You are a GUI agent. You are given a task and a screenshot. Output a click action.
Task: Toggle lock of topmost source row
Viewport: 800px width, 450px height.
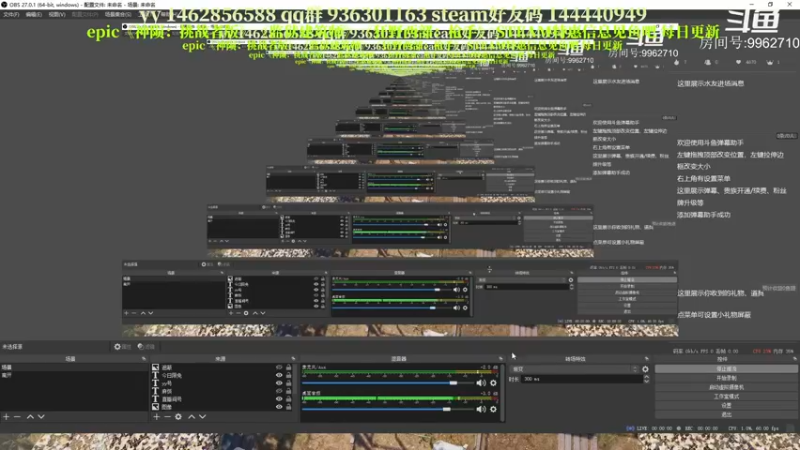[289, 367]
